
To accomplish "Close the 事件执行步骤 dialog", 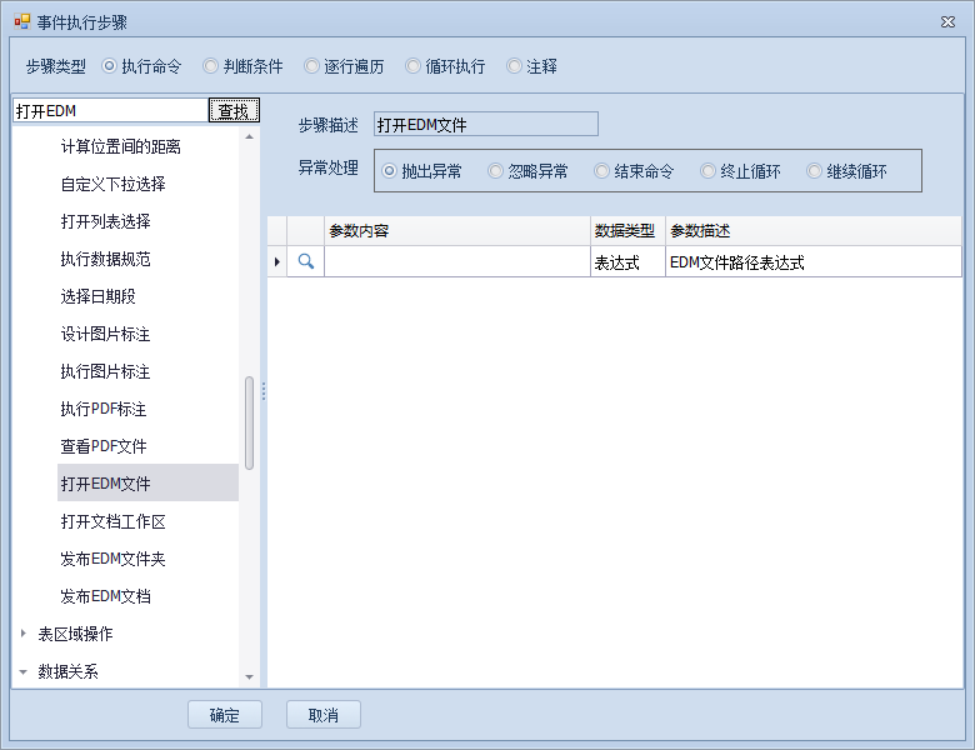I will point(947,22).
